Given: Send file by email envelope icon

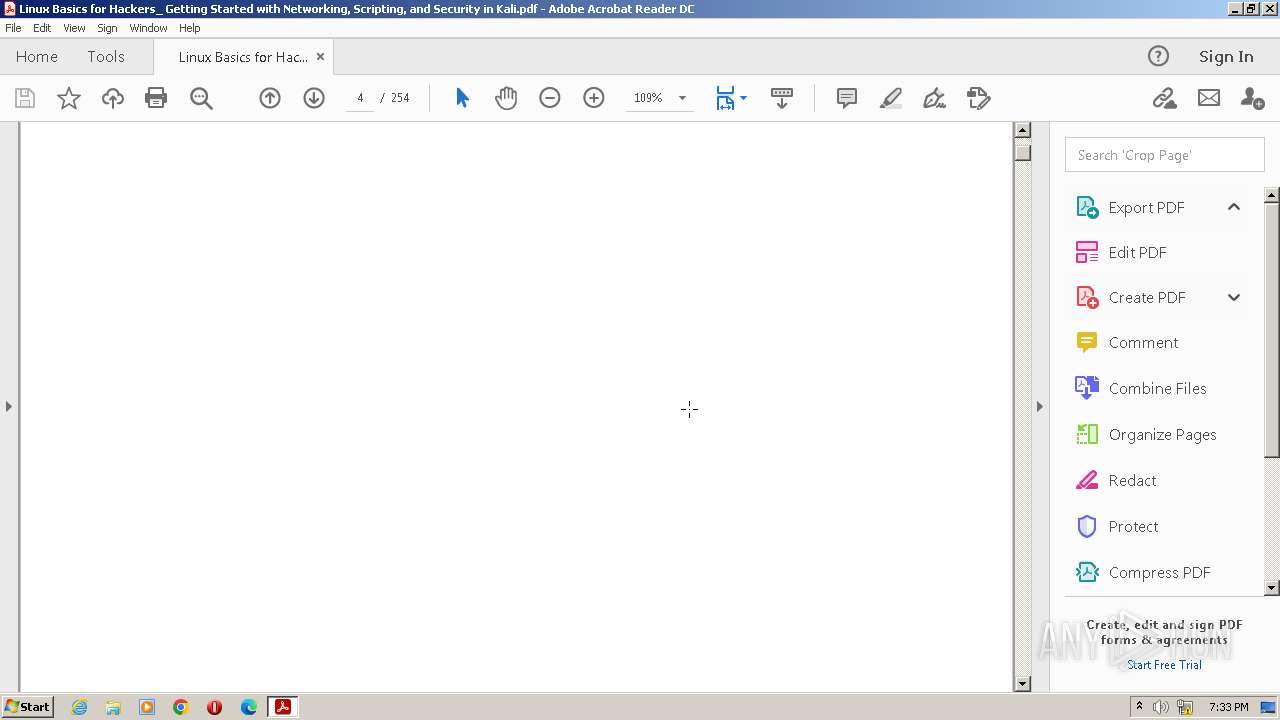Looking at the screenshot, I should (x=1209, y=98).
